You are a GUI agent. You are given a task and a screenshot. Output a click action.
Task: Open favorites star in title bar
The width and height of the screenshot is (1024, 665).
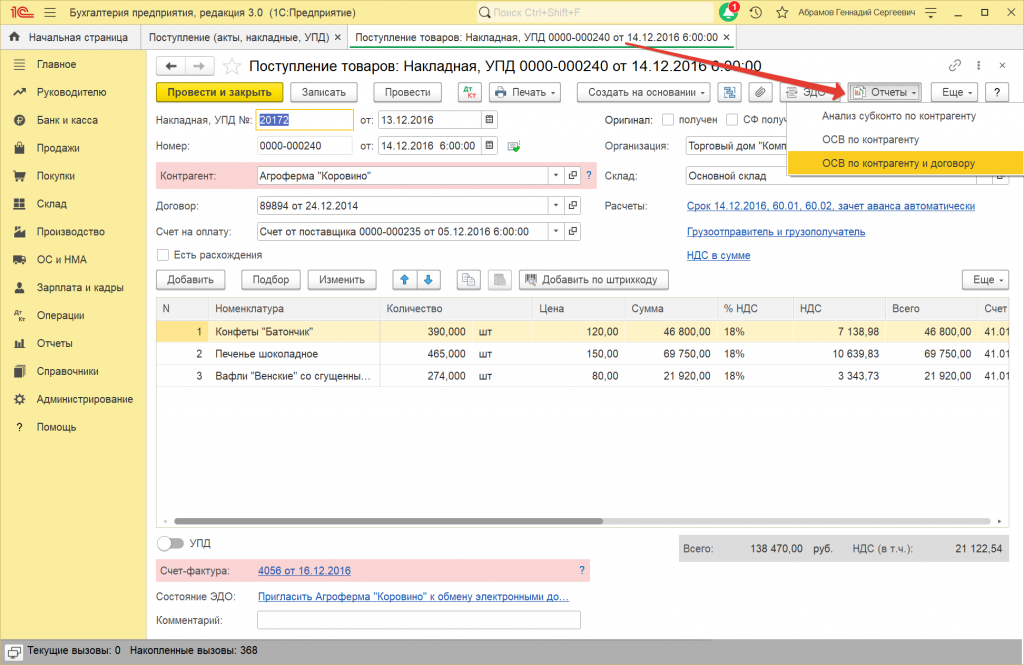[x=782, y=12]
